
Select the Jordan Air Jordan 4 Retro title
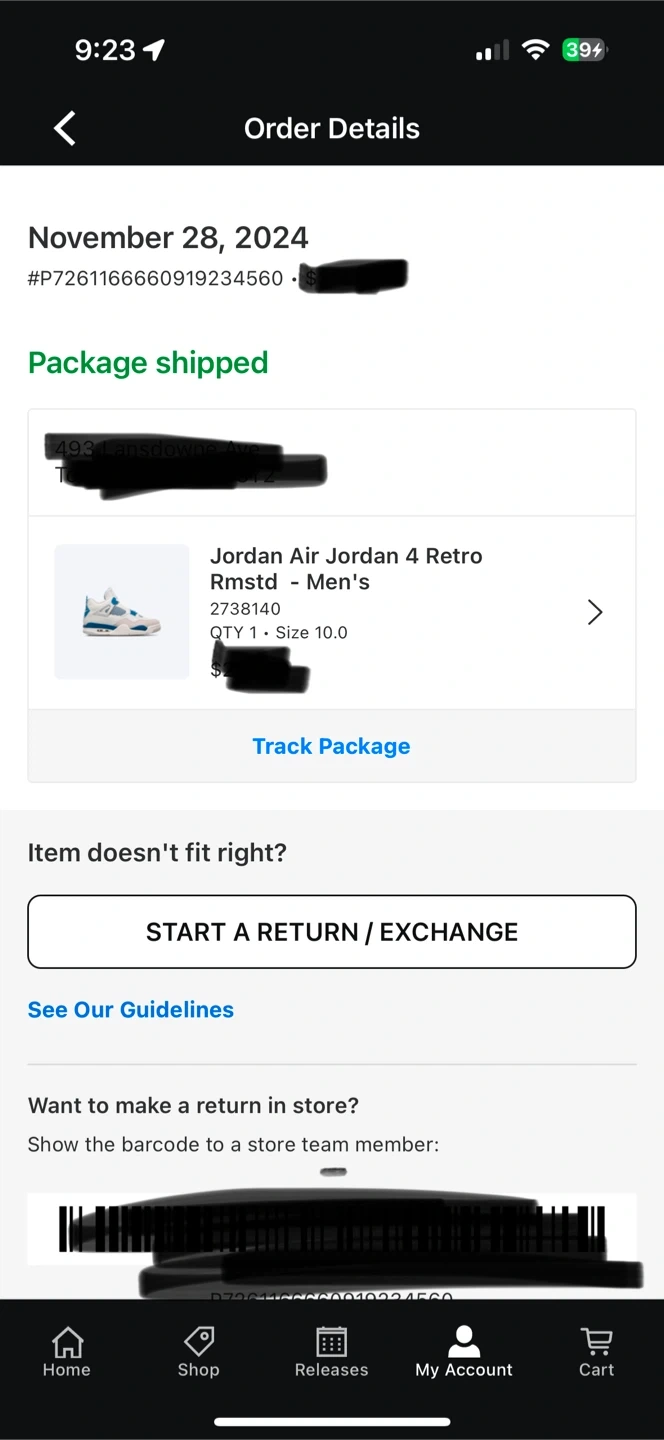[x=346, y=568]
